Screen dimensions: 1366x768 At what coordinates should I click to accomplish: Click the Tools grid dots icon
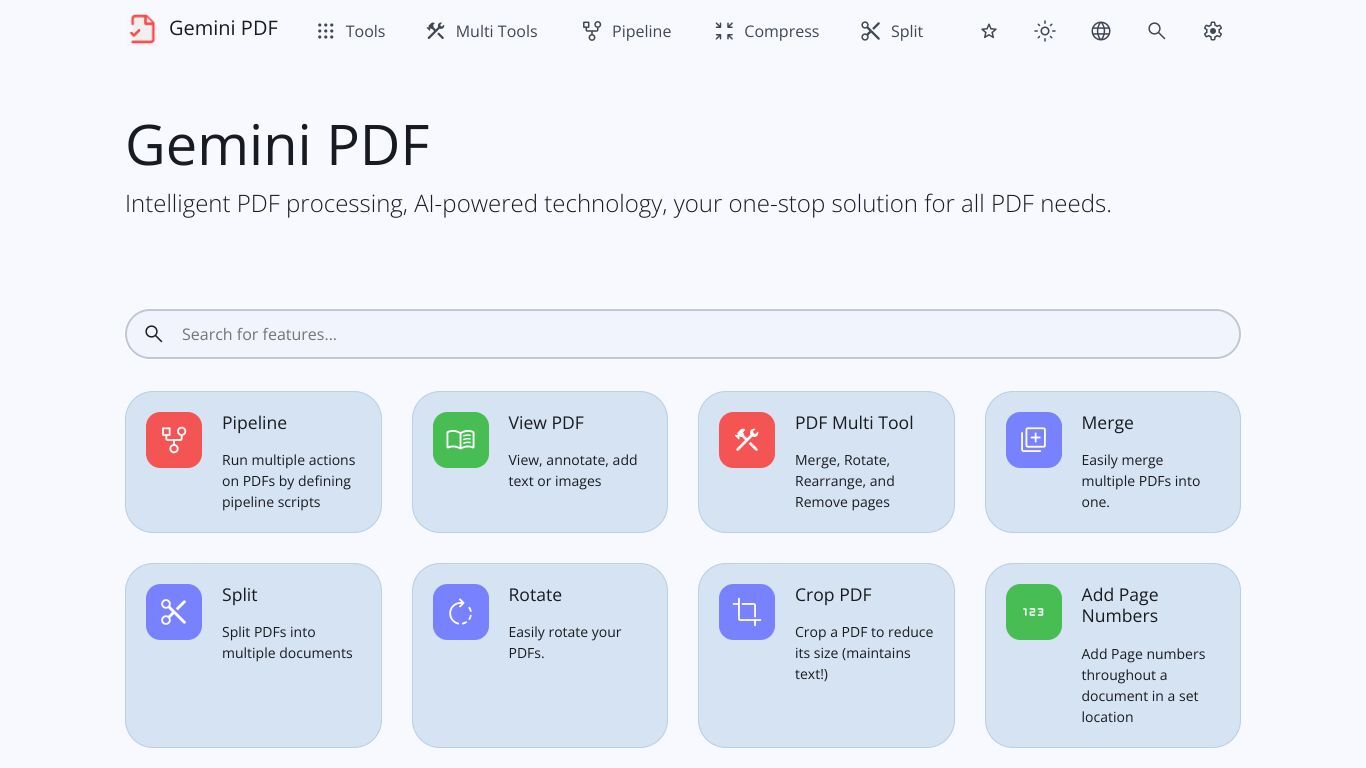(x=326, y=31)
